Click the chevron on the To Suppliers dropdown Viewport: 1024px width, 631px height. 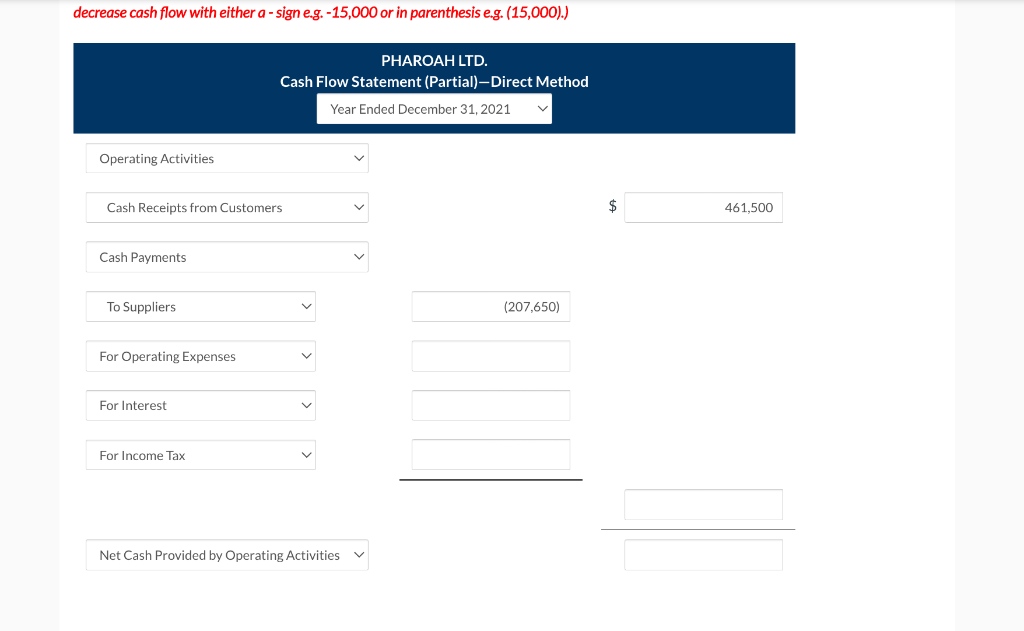click(307, 306)
